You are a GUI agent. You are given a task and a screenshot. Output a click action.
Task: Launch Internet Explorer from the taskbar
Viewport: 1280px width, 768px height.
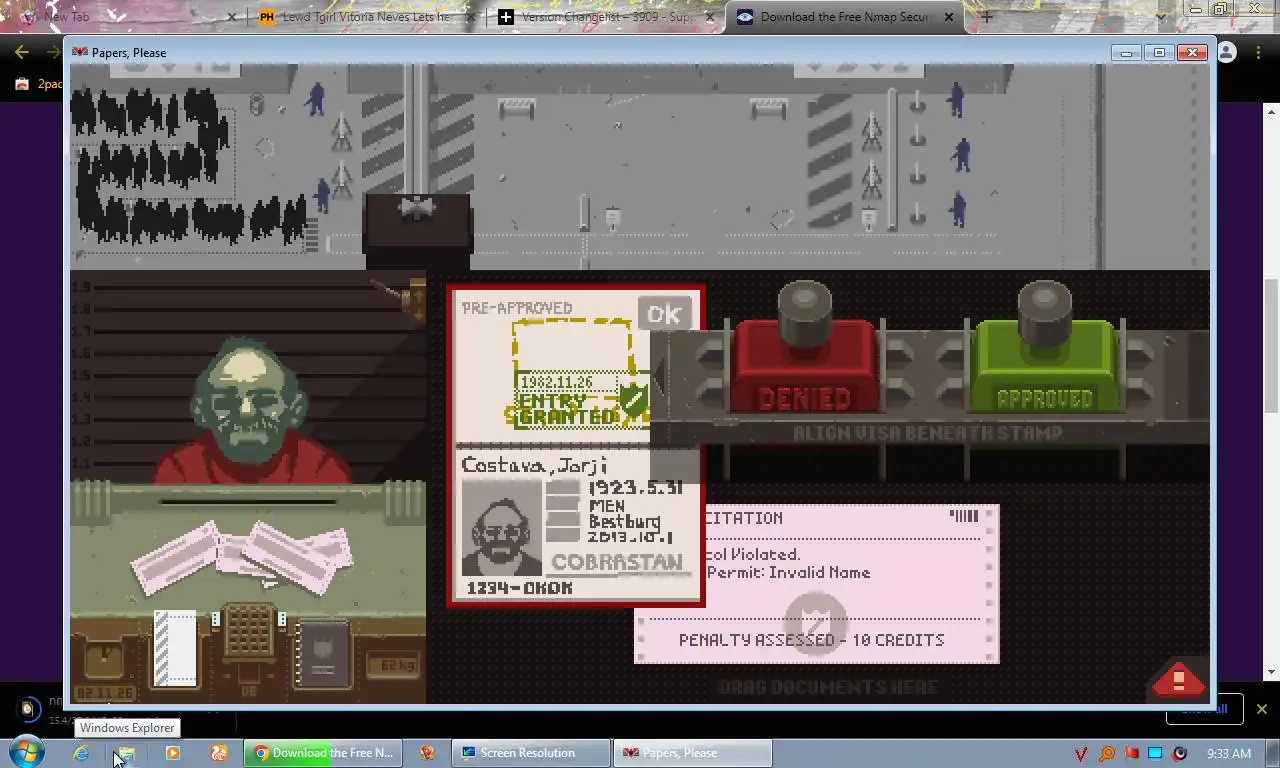[x=81, y=753]
